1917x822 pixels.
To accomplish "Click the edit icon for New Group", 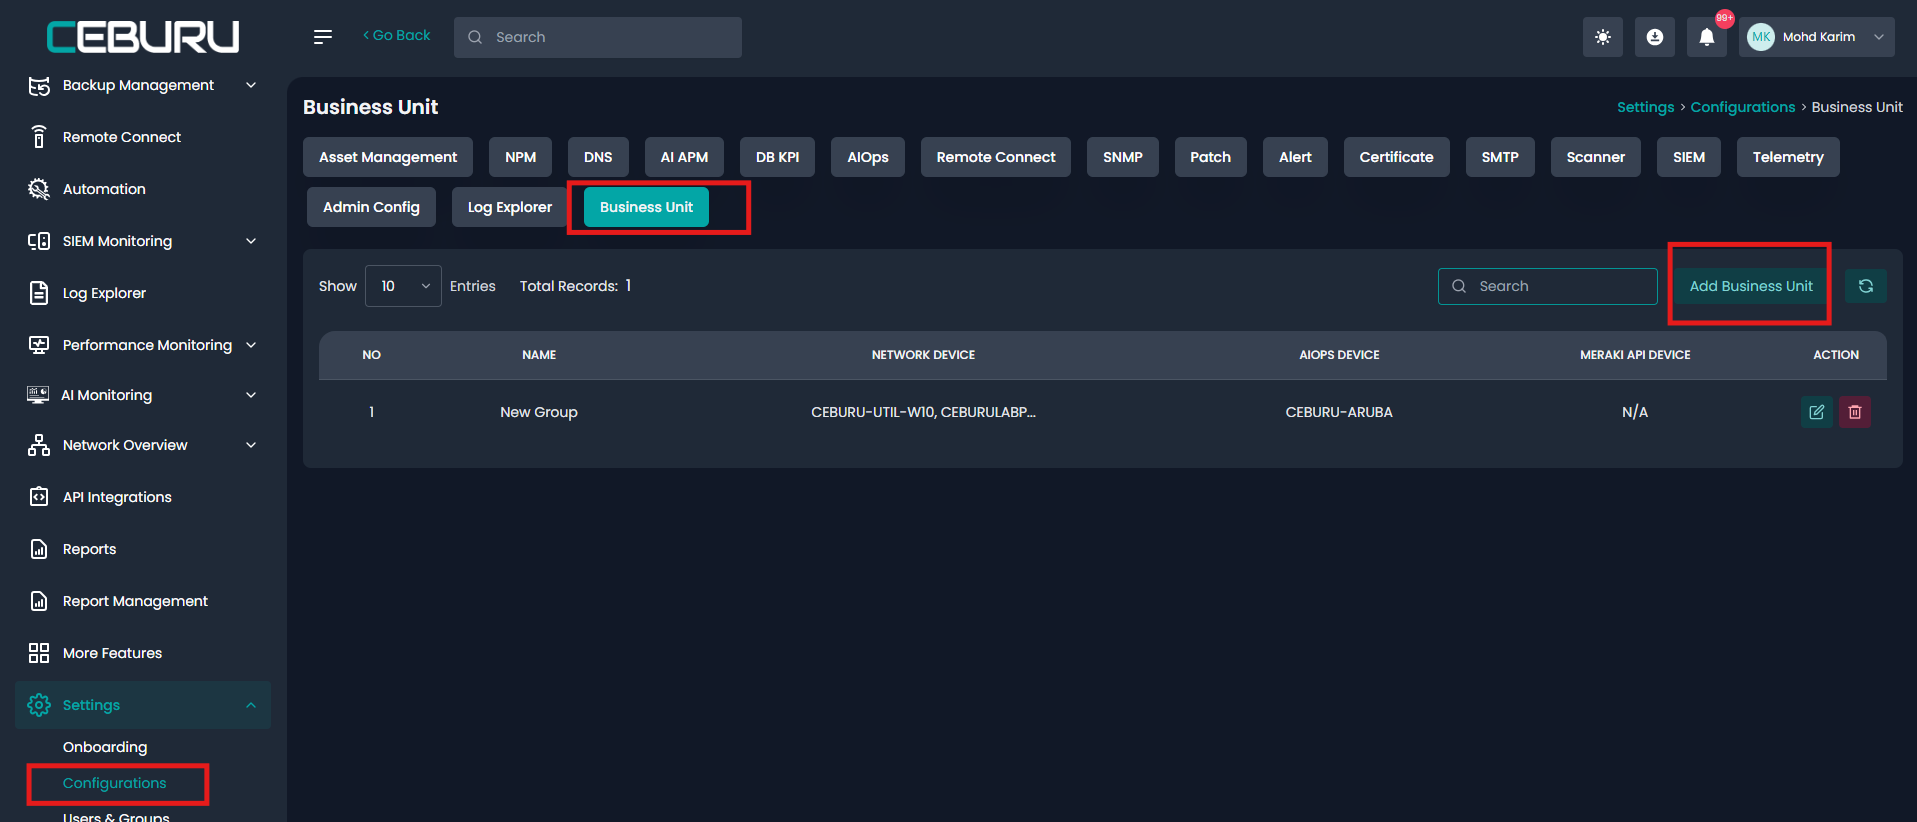I will click(x=1816, y=412).
